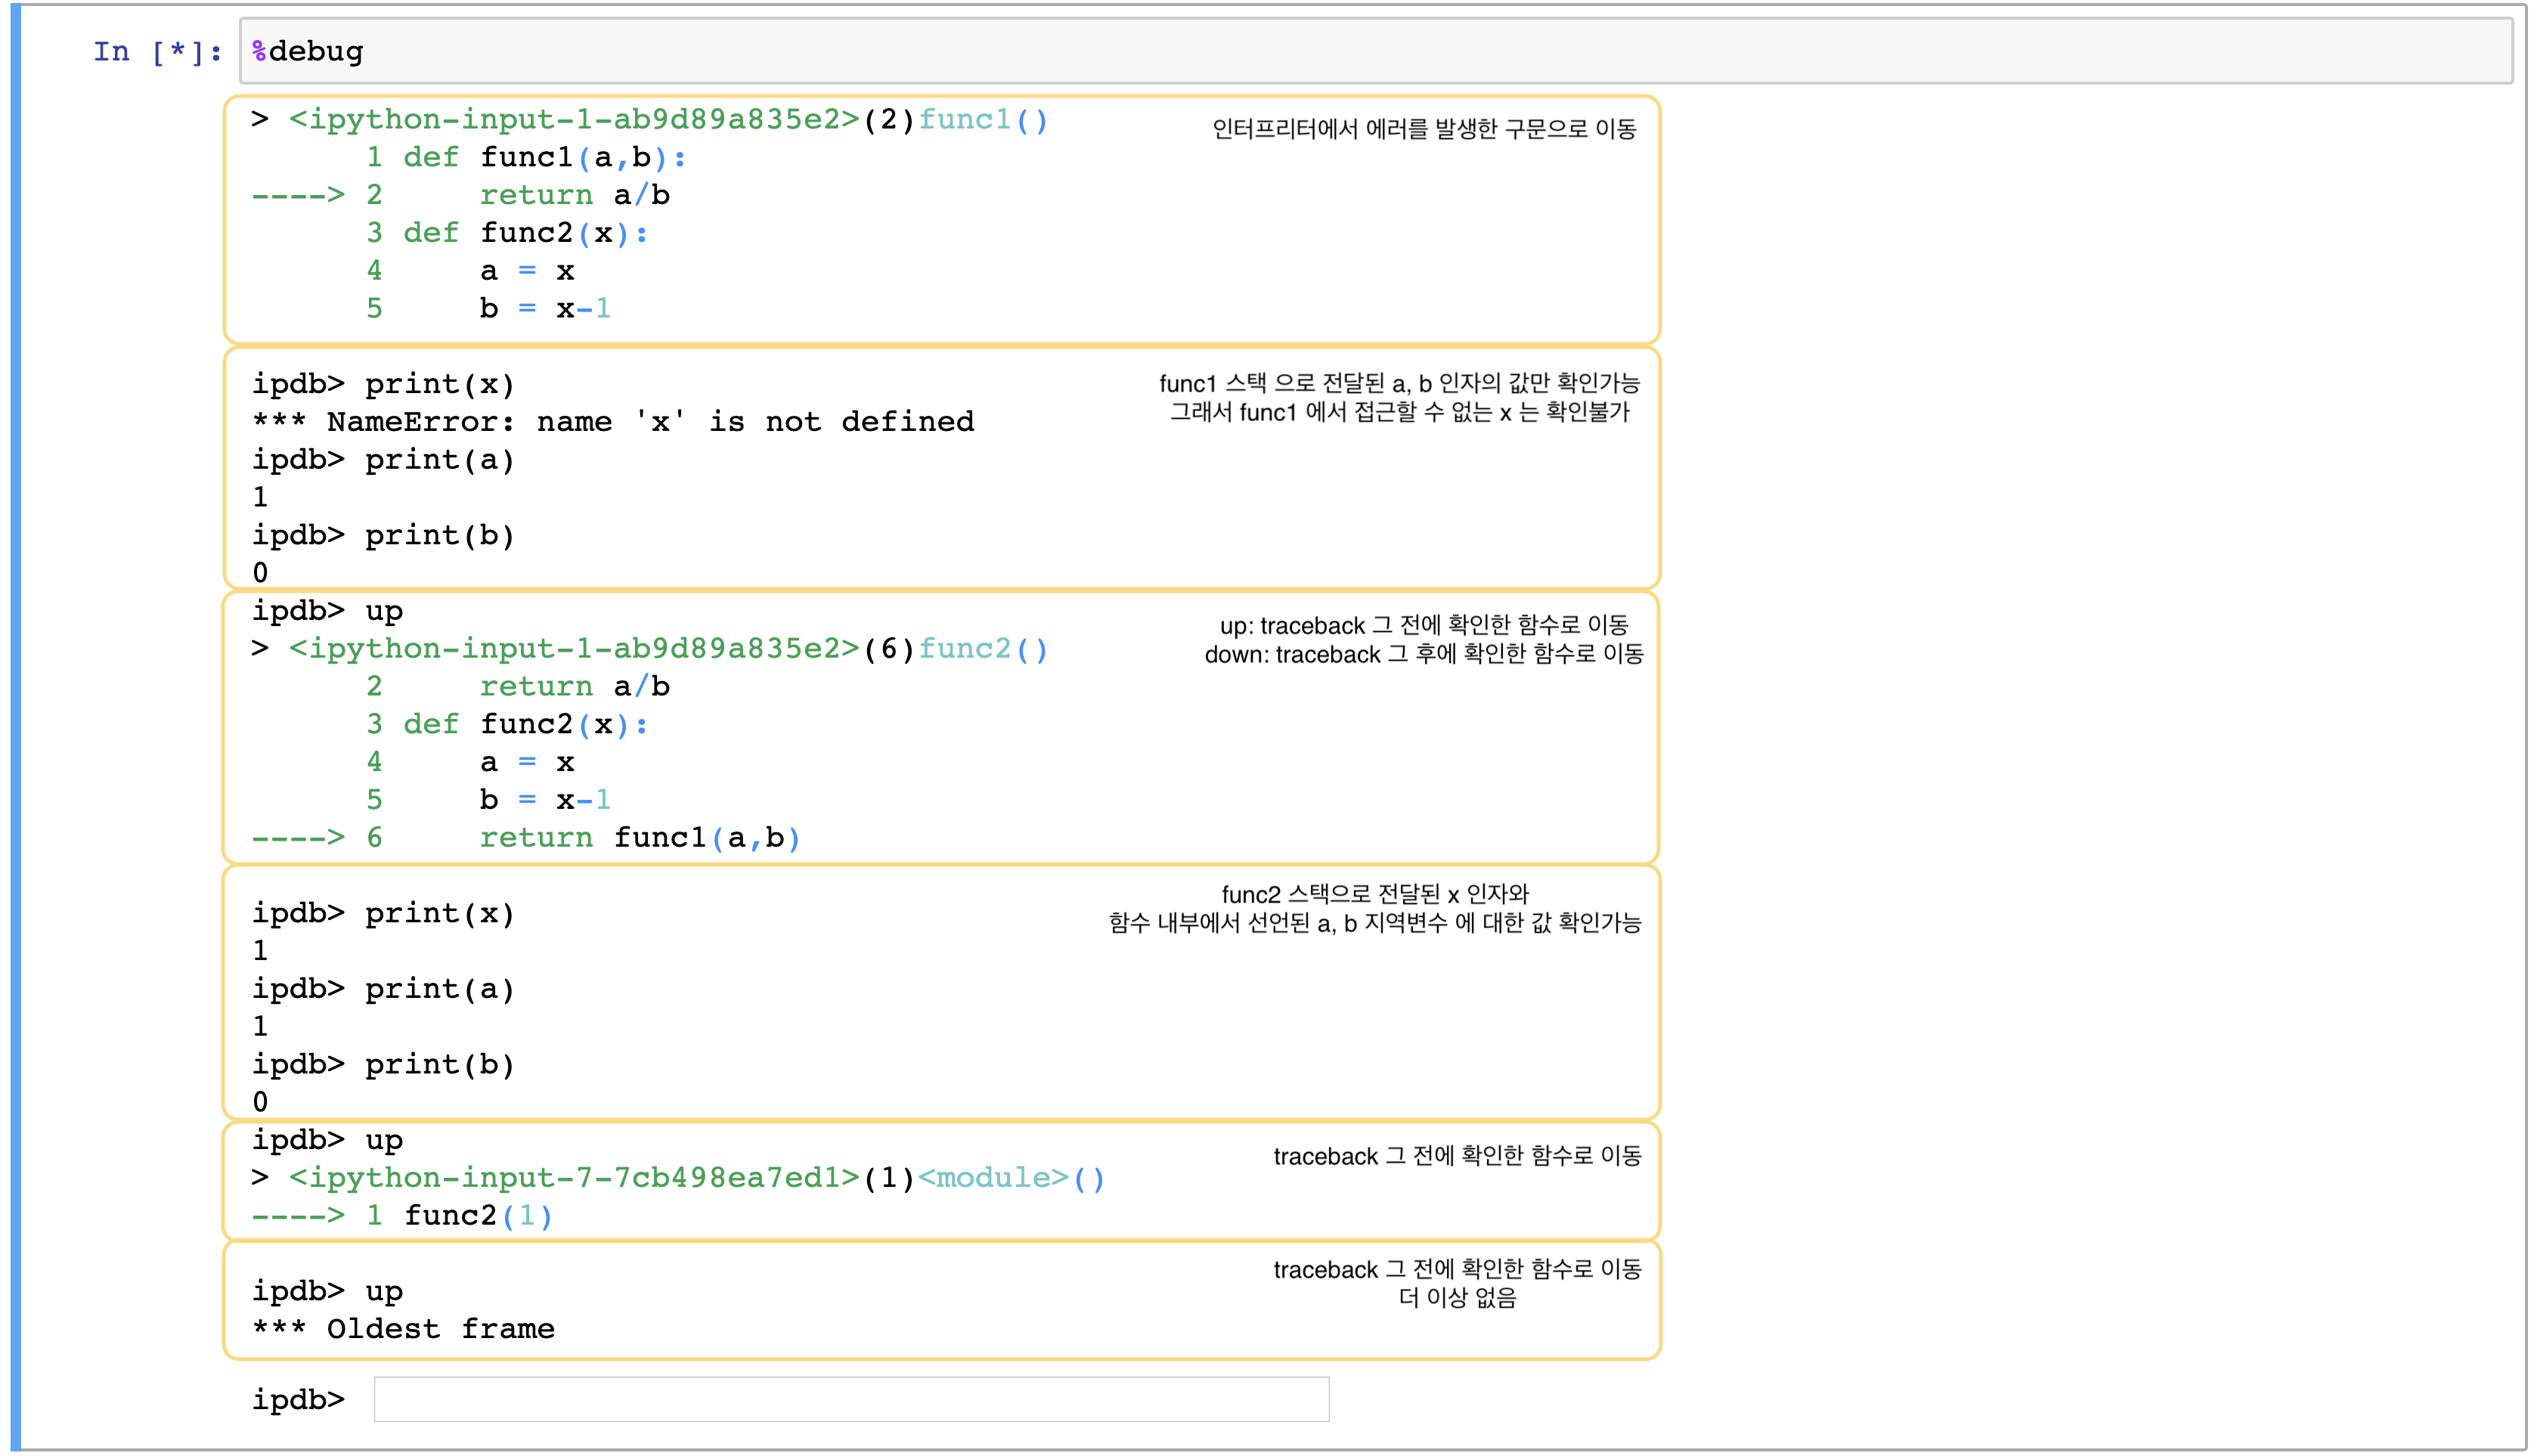Click the arrow marking line 2

pyautogui.click(x=298, y=195)
